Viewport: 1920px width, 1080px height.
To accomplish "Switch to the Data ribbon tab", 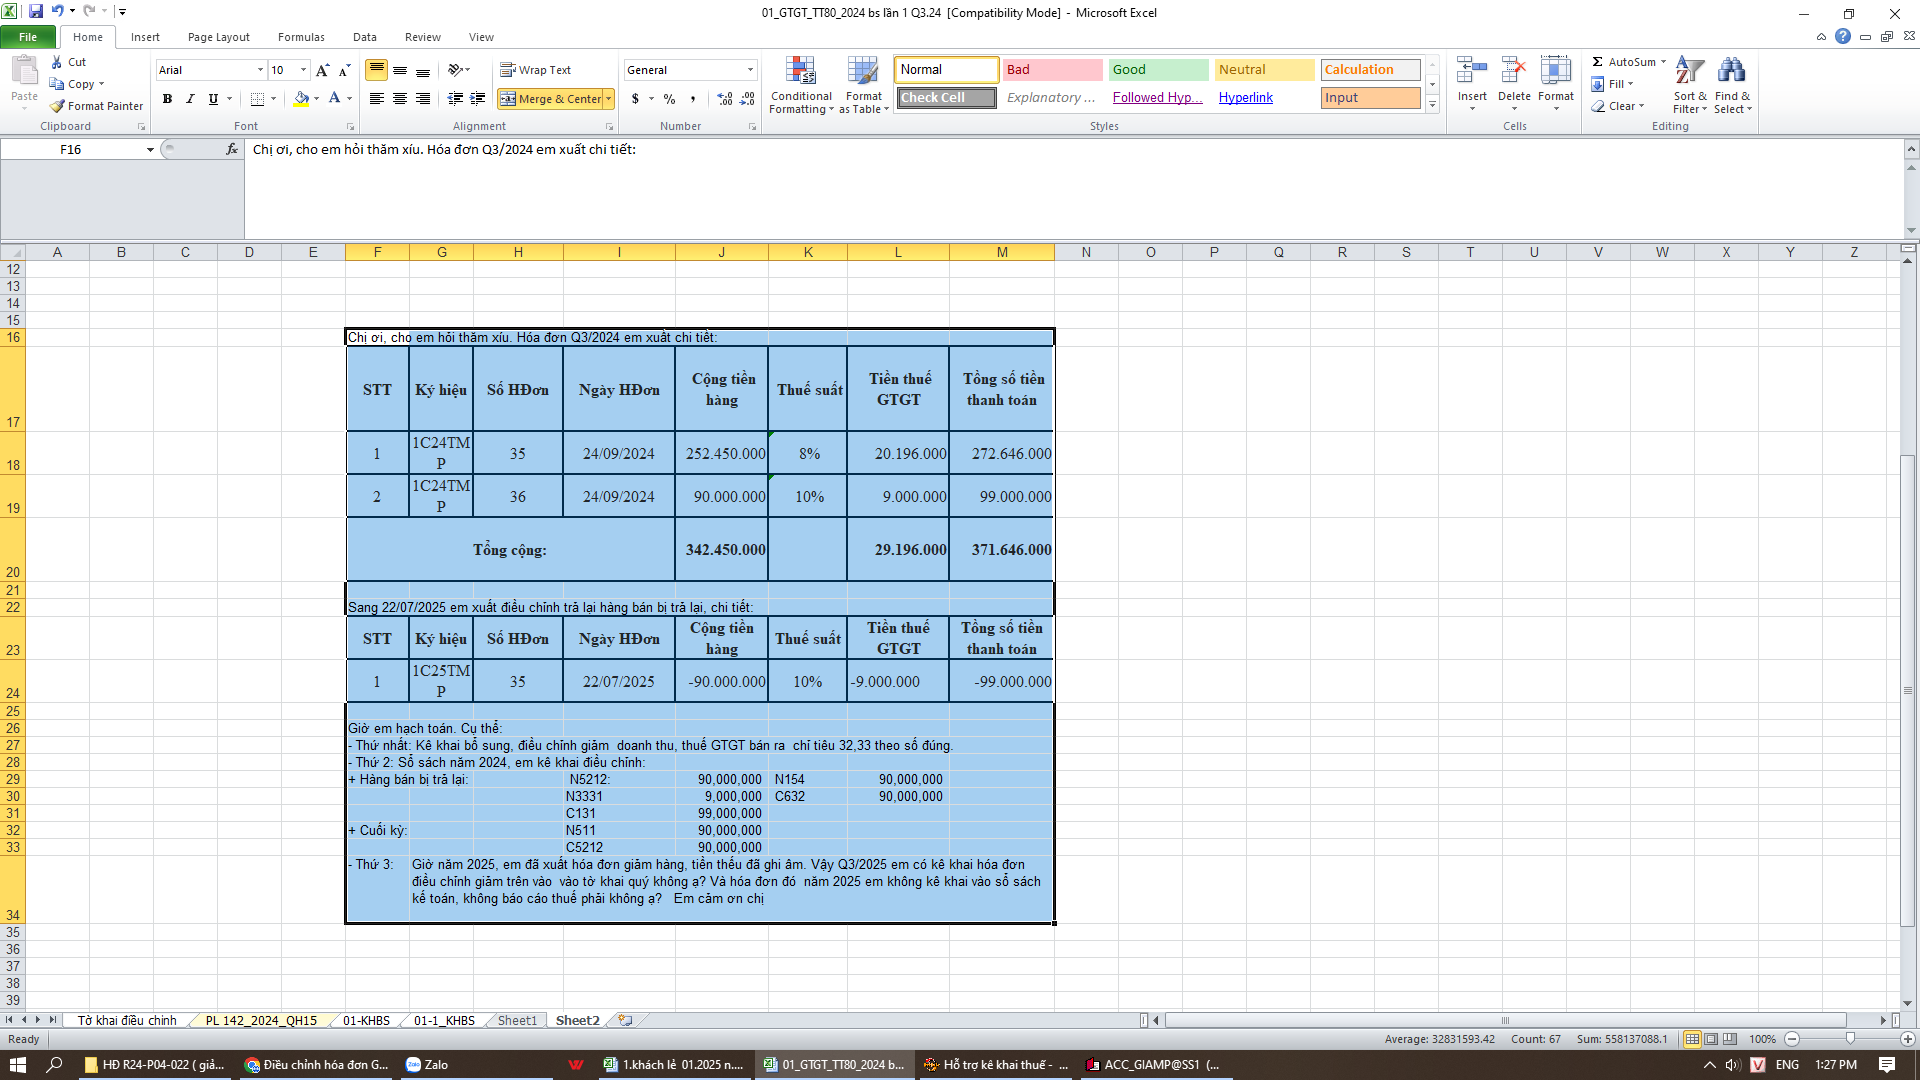I will point(365,37).
